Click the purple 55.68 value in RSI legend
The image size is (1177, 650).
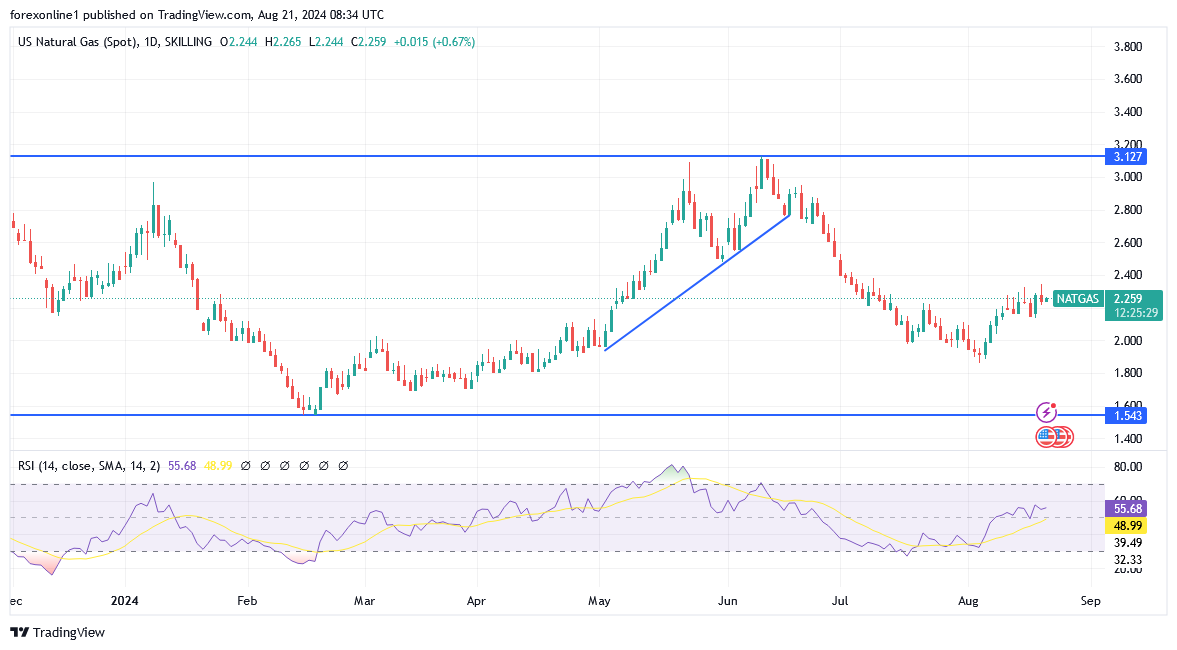point(182,466)
